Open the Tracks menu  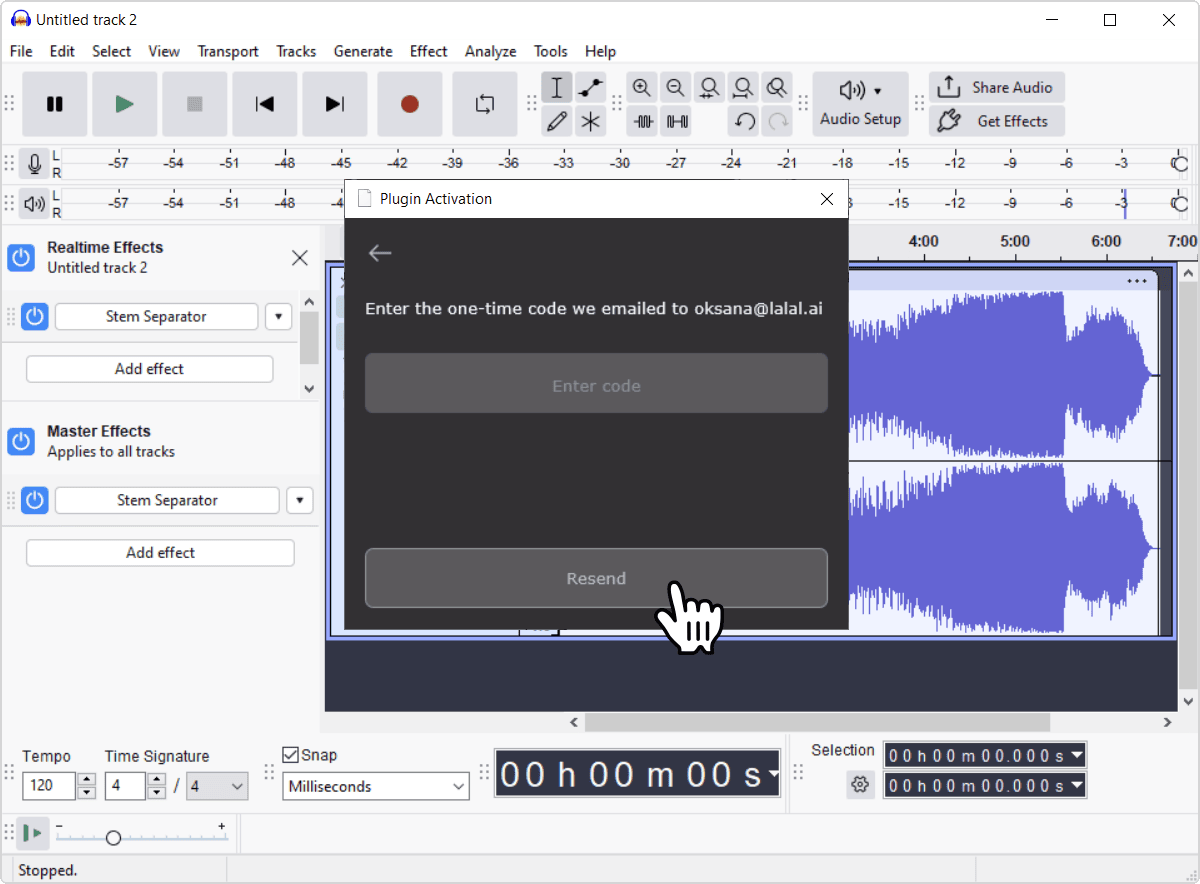click(296, 51)
